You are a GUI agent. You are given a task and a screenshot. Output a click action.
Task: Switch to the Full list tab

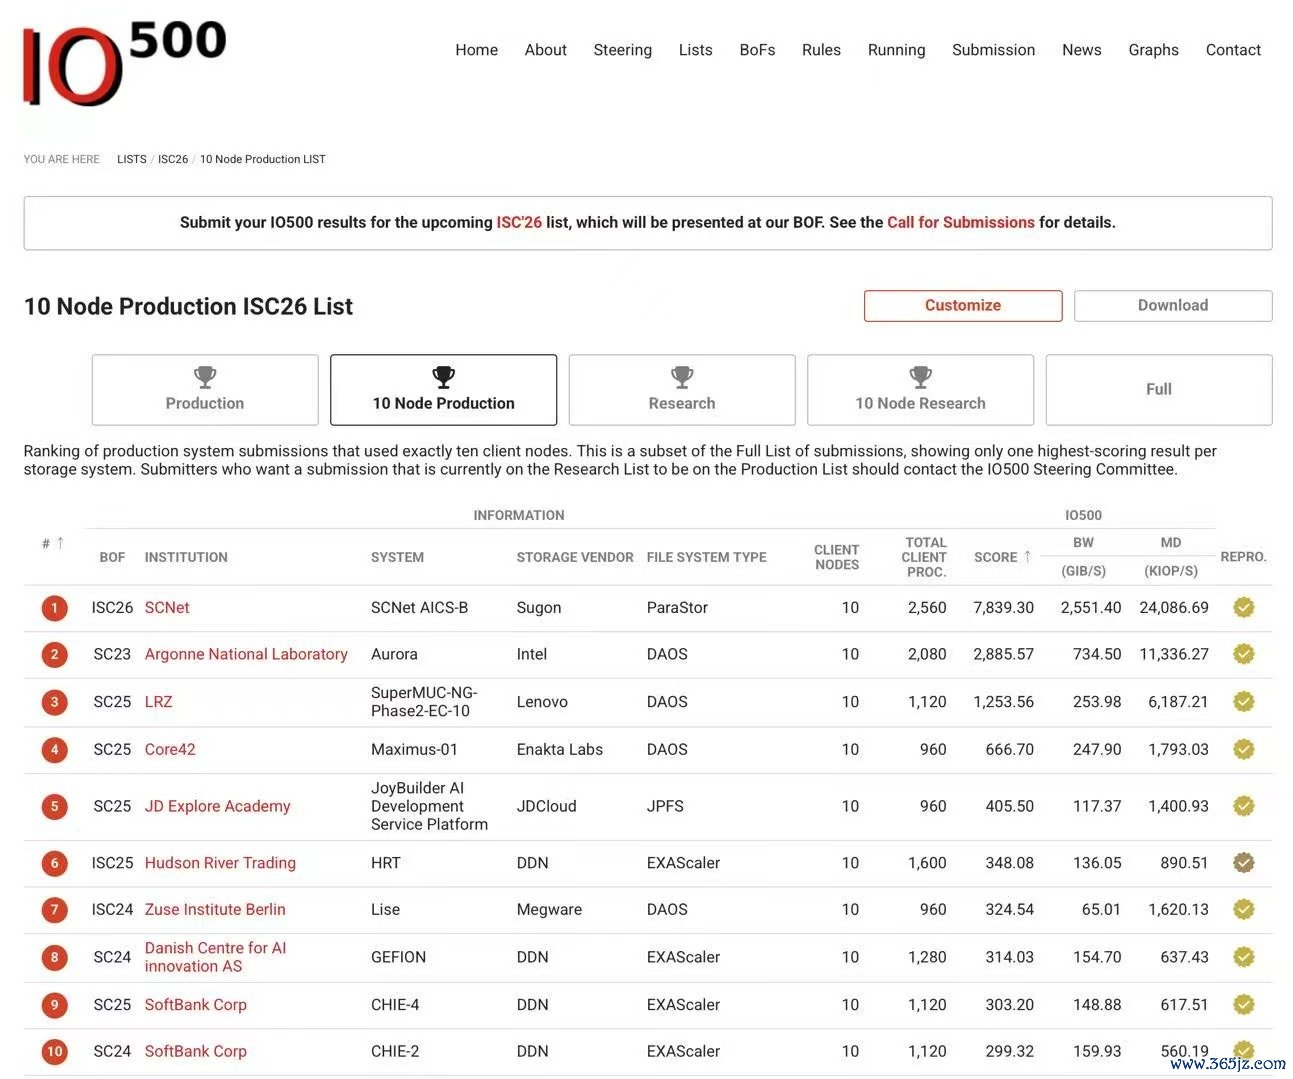1159,390
